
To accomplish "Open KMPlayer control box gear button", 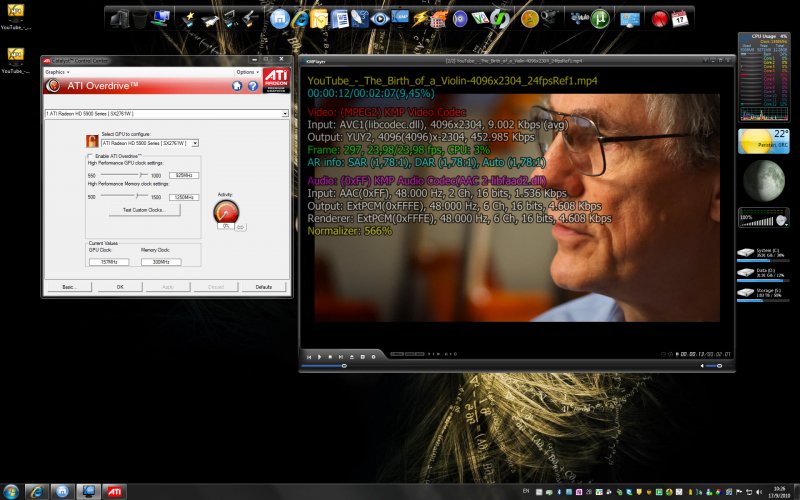I will pyautogui.click(x=373, y=357).
